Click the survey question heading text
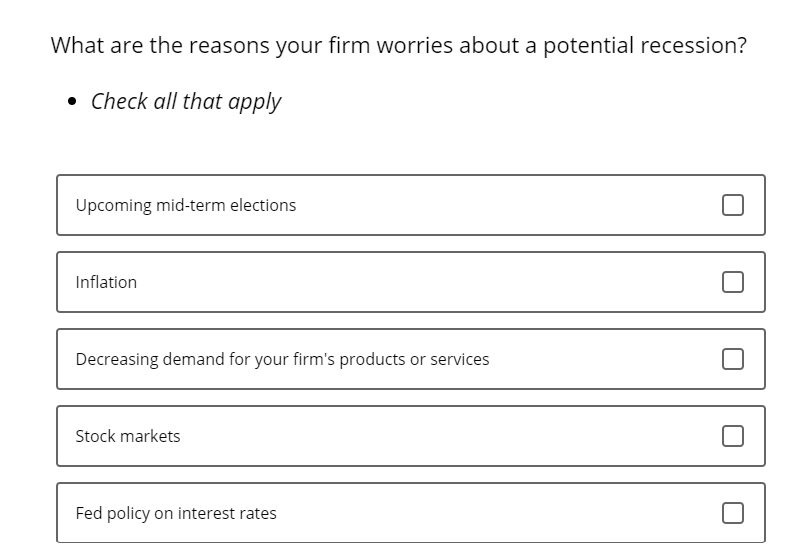Screen dimensions: 807x544 398,46
